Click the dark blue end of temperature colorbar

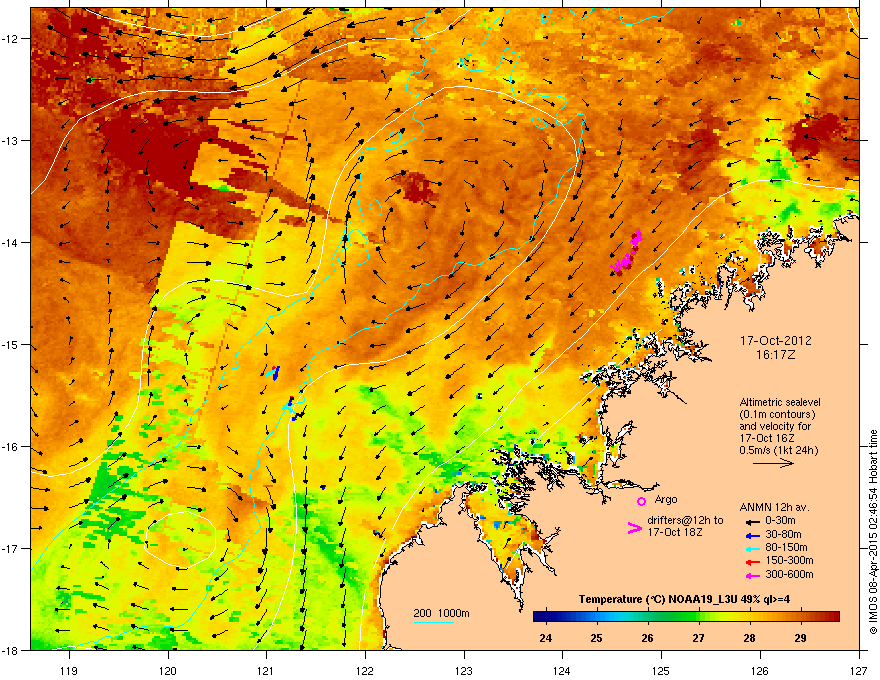539,617
